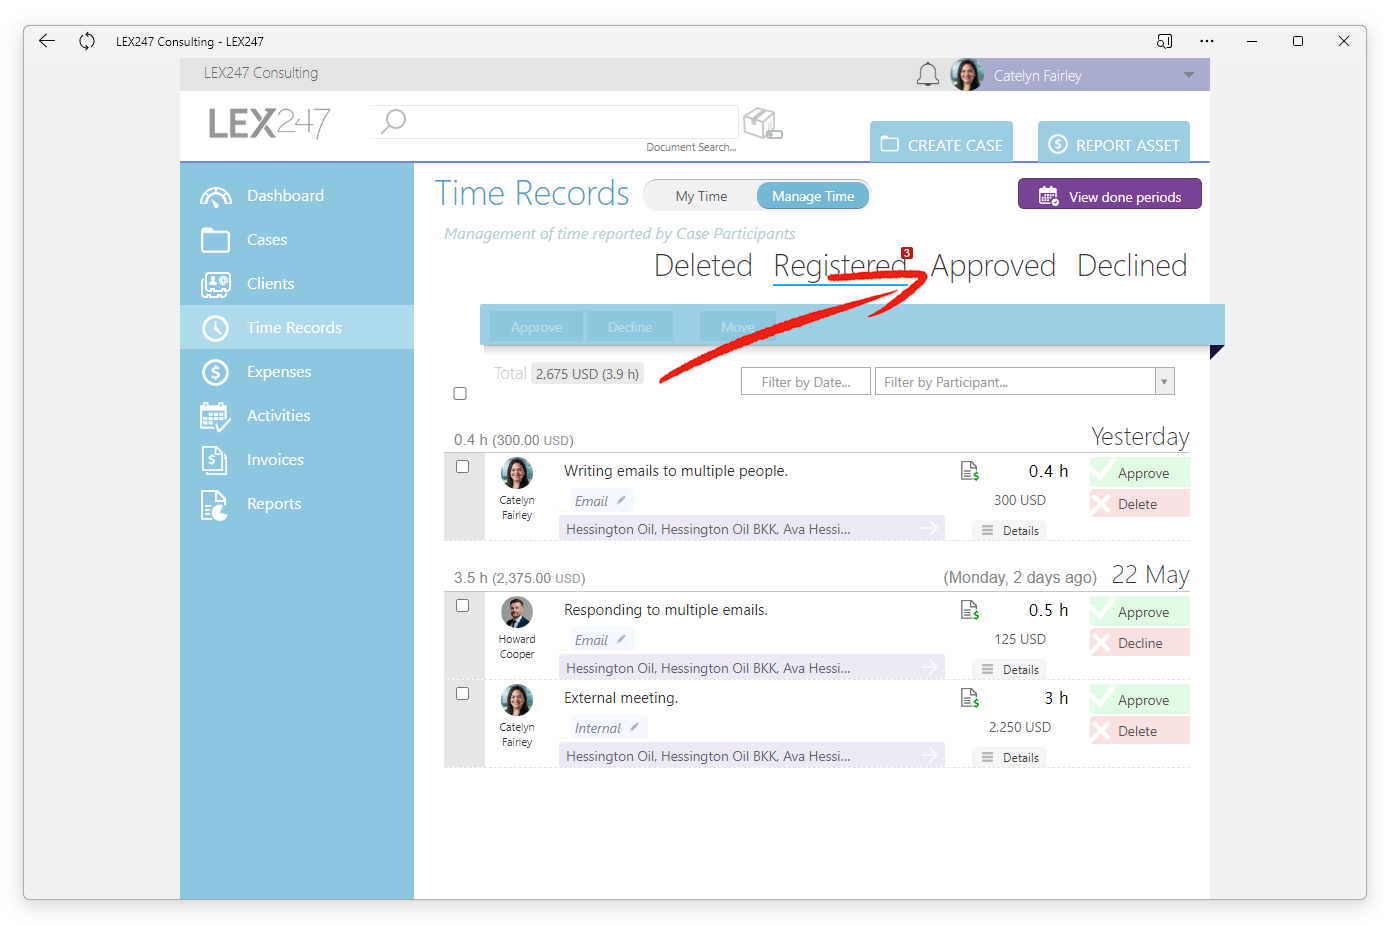Click the Clients people icon
The image size is (1390, 925).
[x=215, y=284]
